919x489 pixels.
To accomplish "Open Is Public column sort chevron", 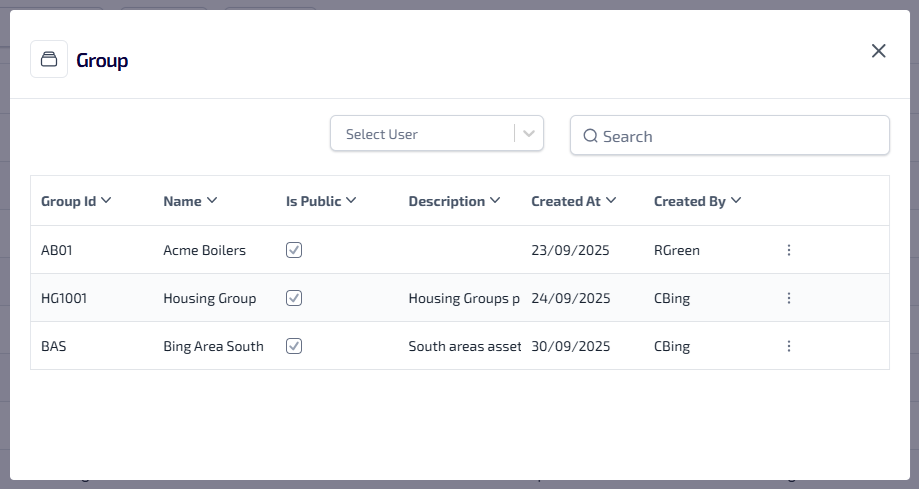I will click(x=351, y=201).
